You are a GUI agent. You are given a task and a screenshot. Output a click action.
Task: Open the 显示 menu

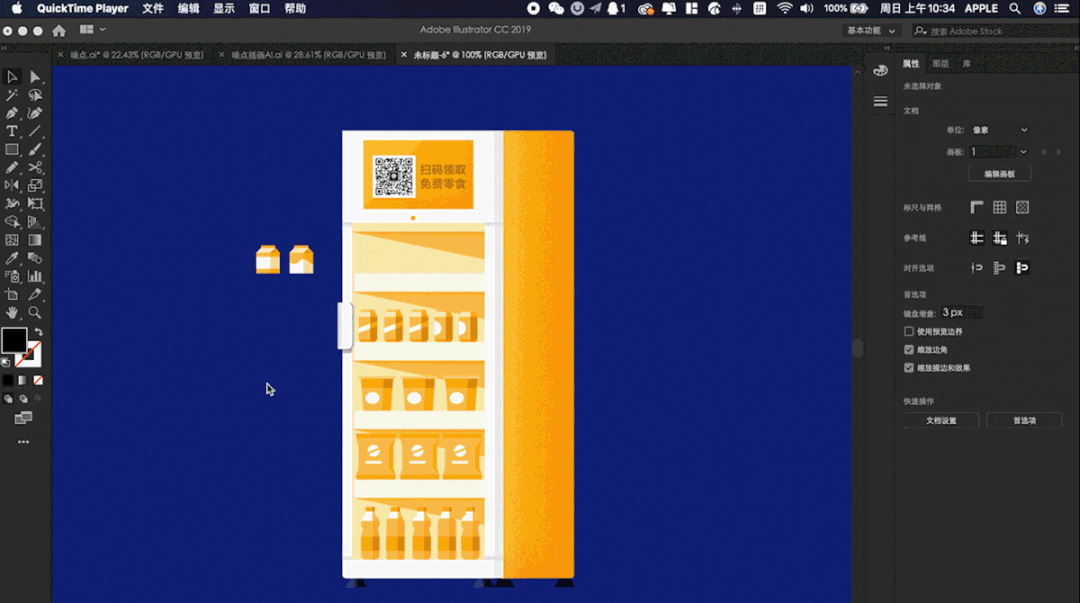224,8
